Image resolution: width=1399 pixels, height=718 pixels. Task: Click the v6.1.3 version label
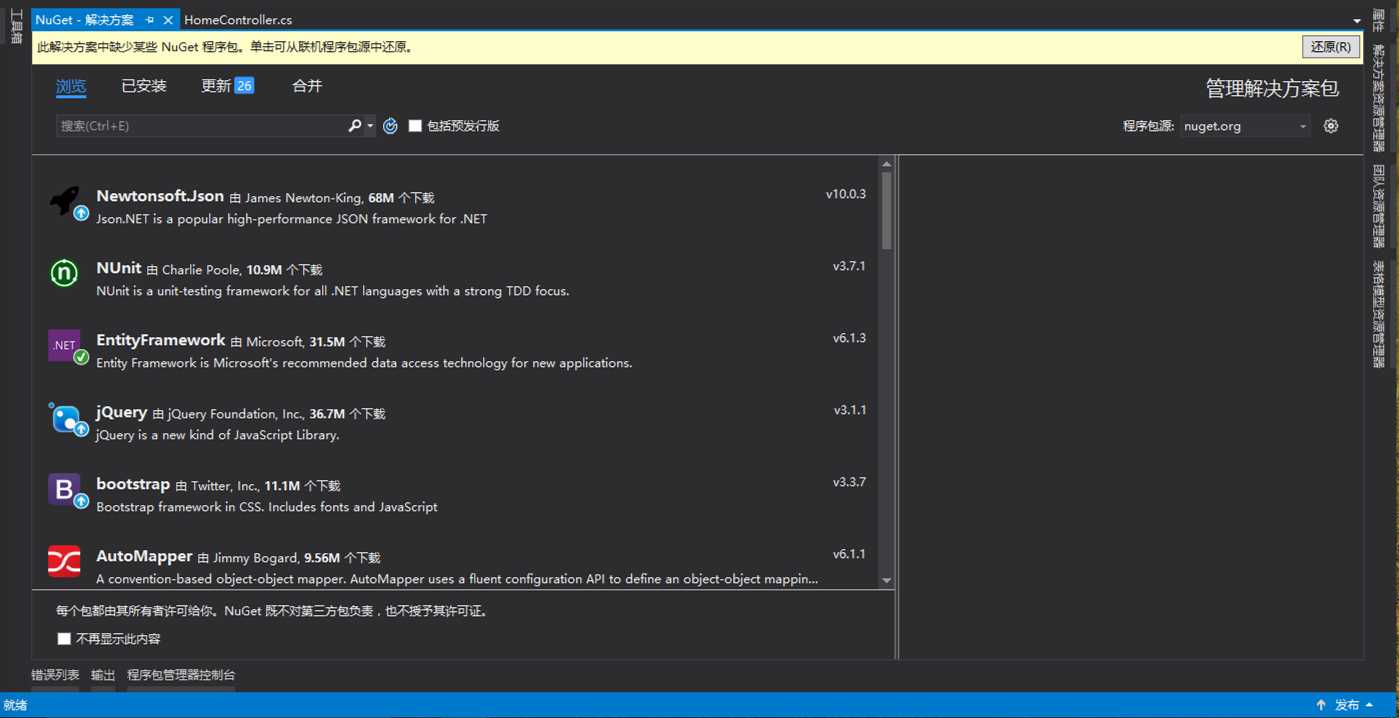pyautogui.click(x=849, y=338)
